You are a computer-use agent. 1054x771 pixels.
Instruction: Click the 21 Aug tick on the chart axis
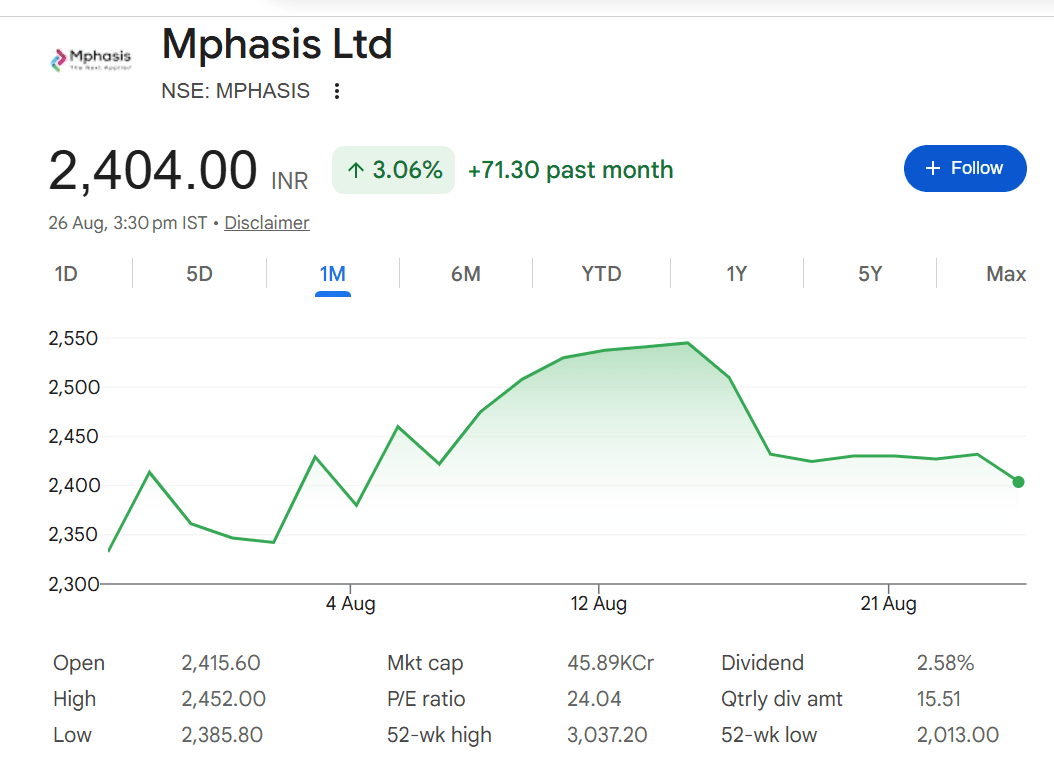pyautogui.click(x=889, y=603)
